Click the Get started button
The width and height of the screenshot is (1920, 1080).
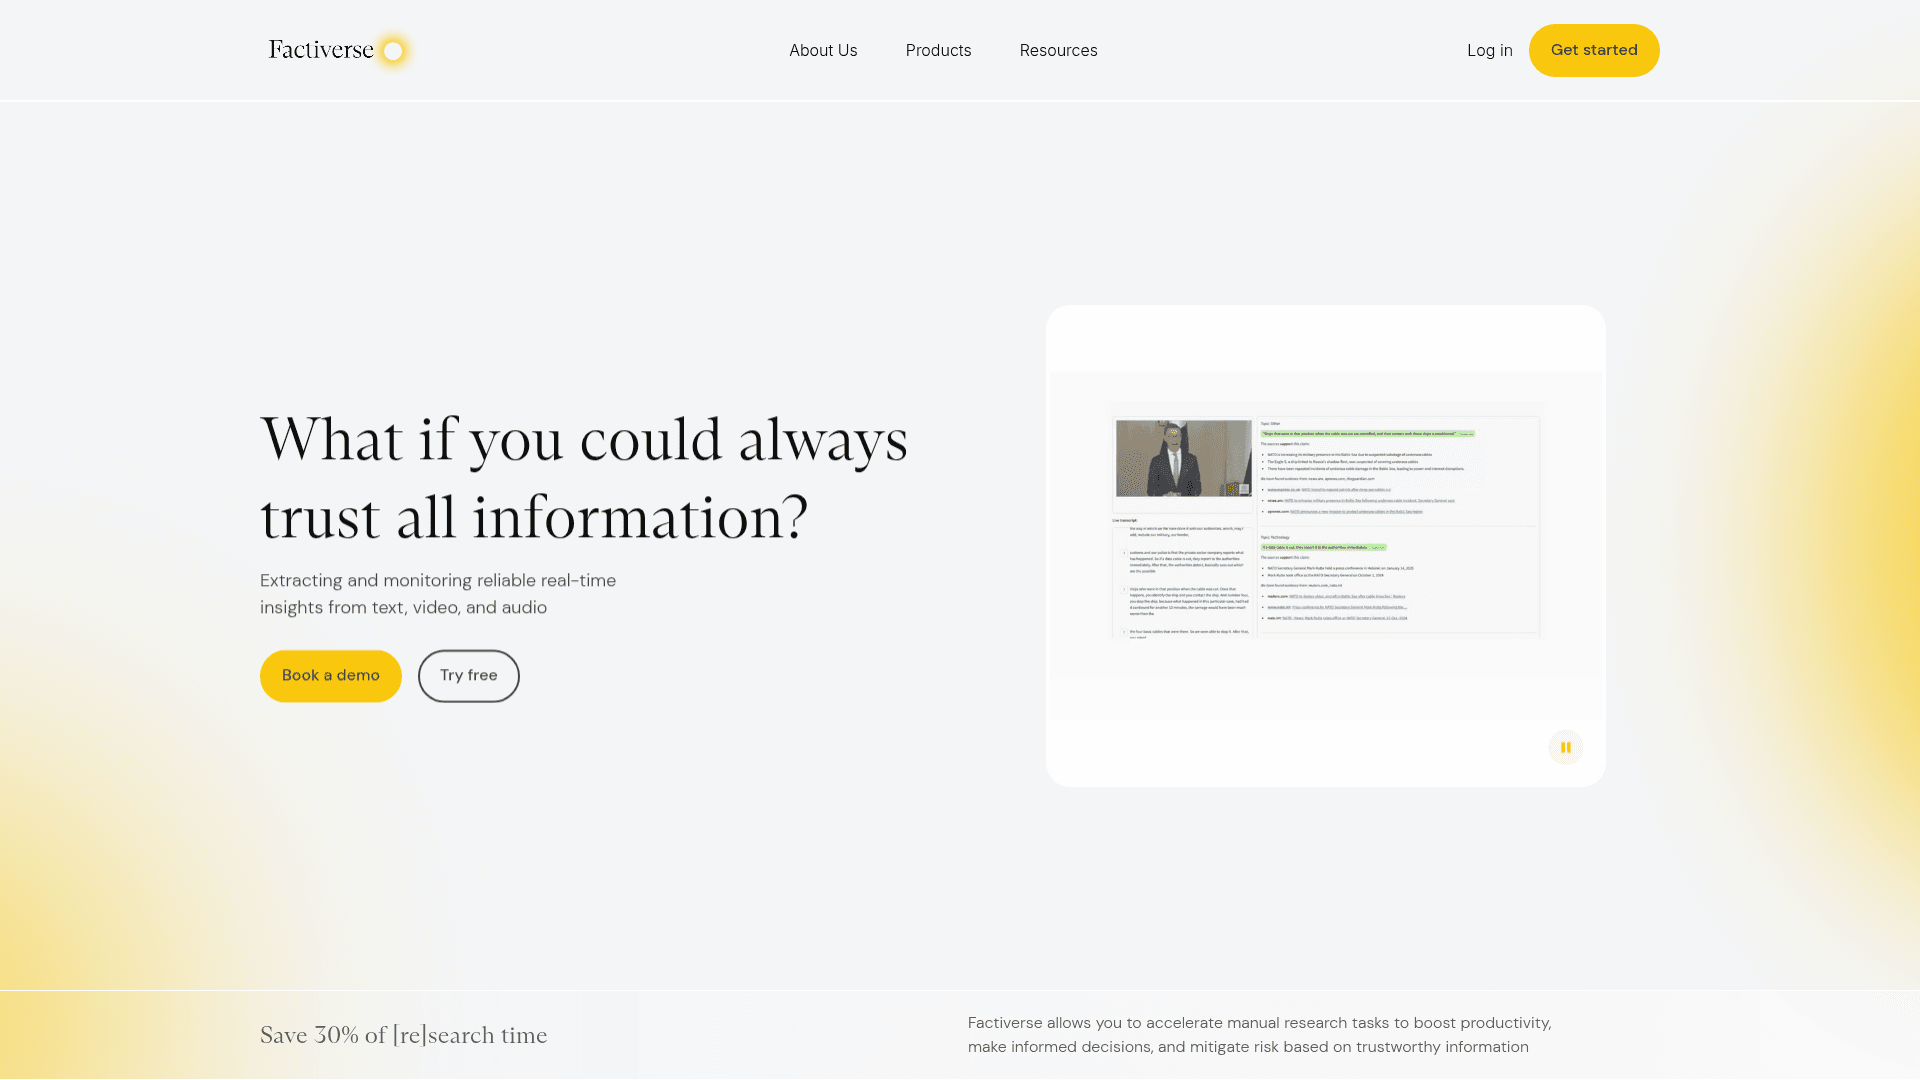point(1594,50)
